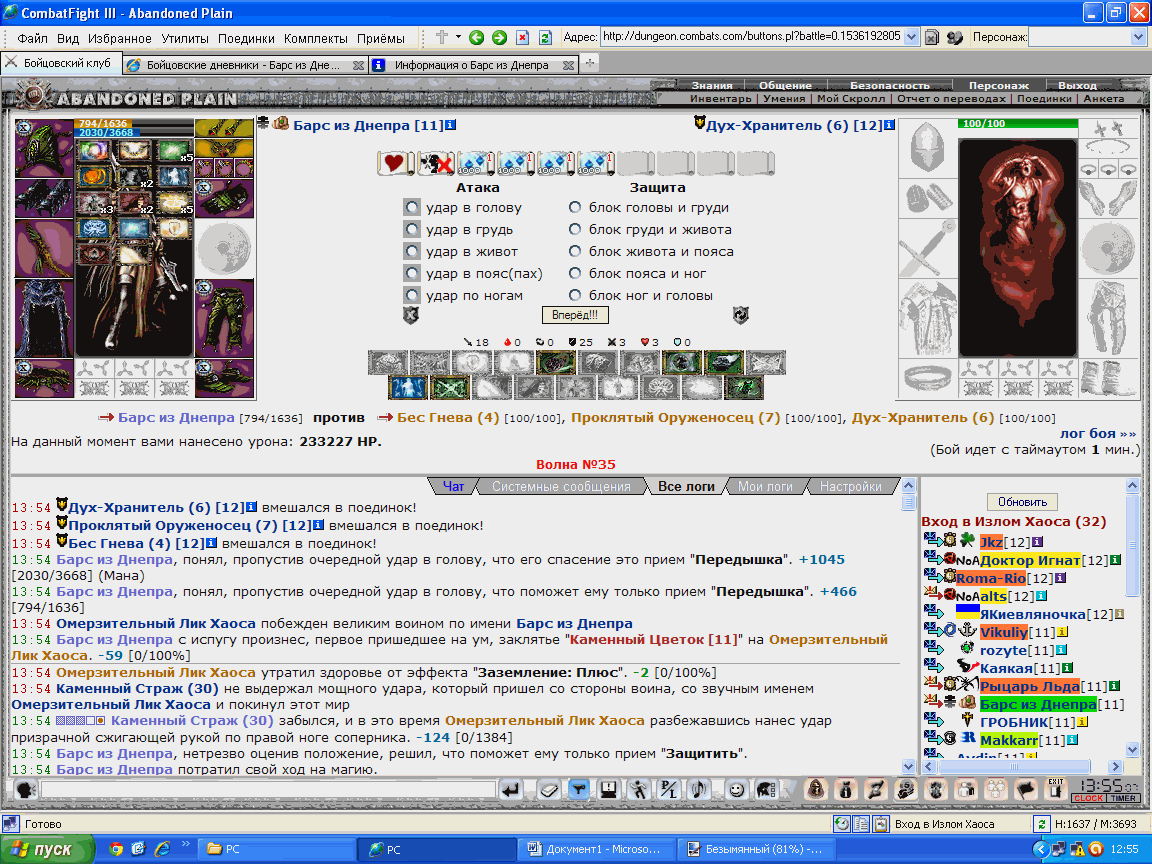This screenshot has height=864, width=1152.
Task: Click the green 100/100 enemy HP bar
Action: 1018,123
